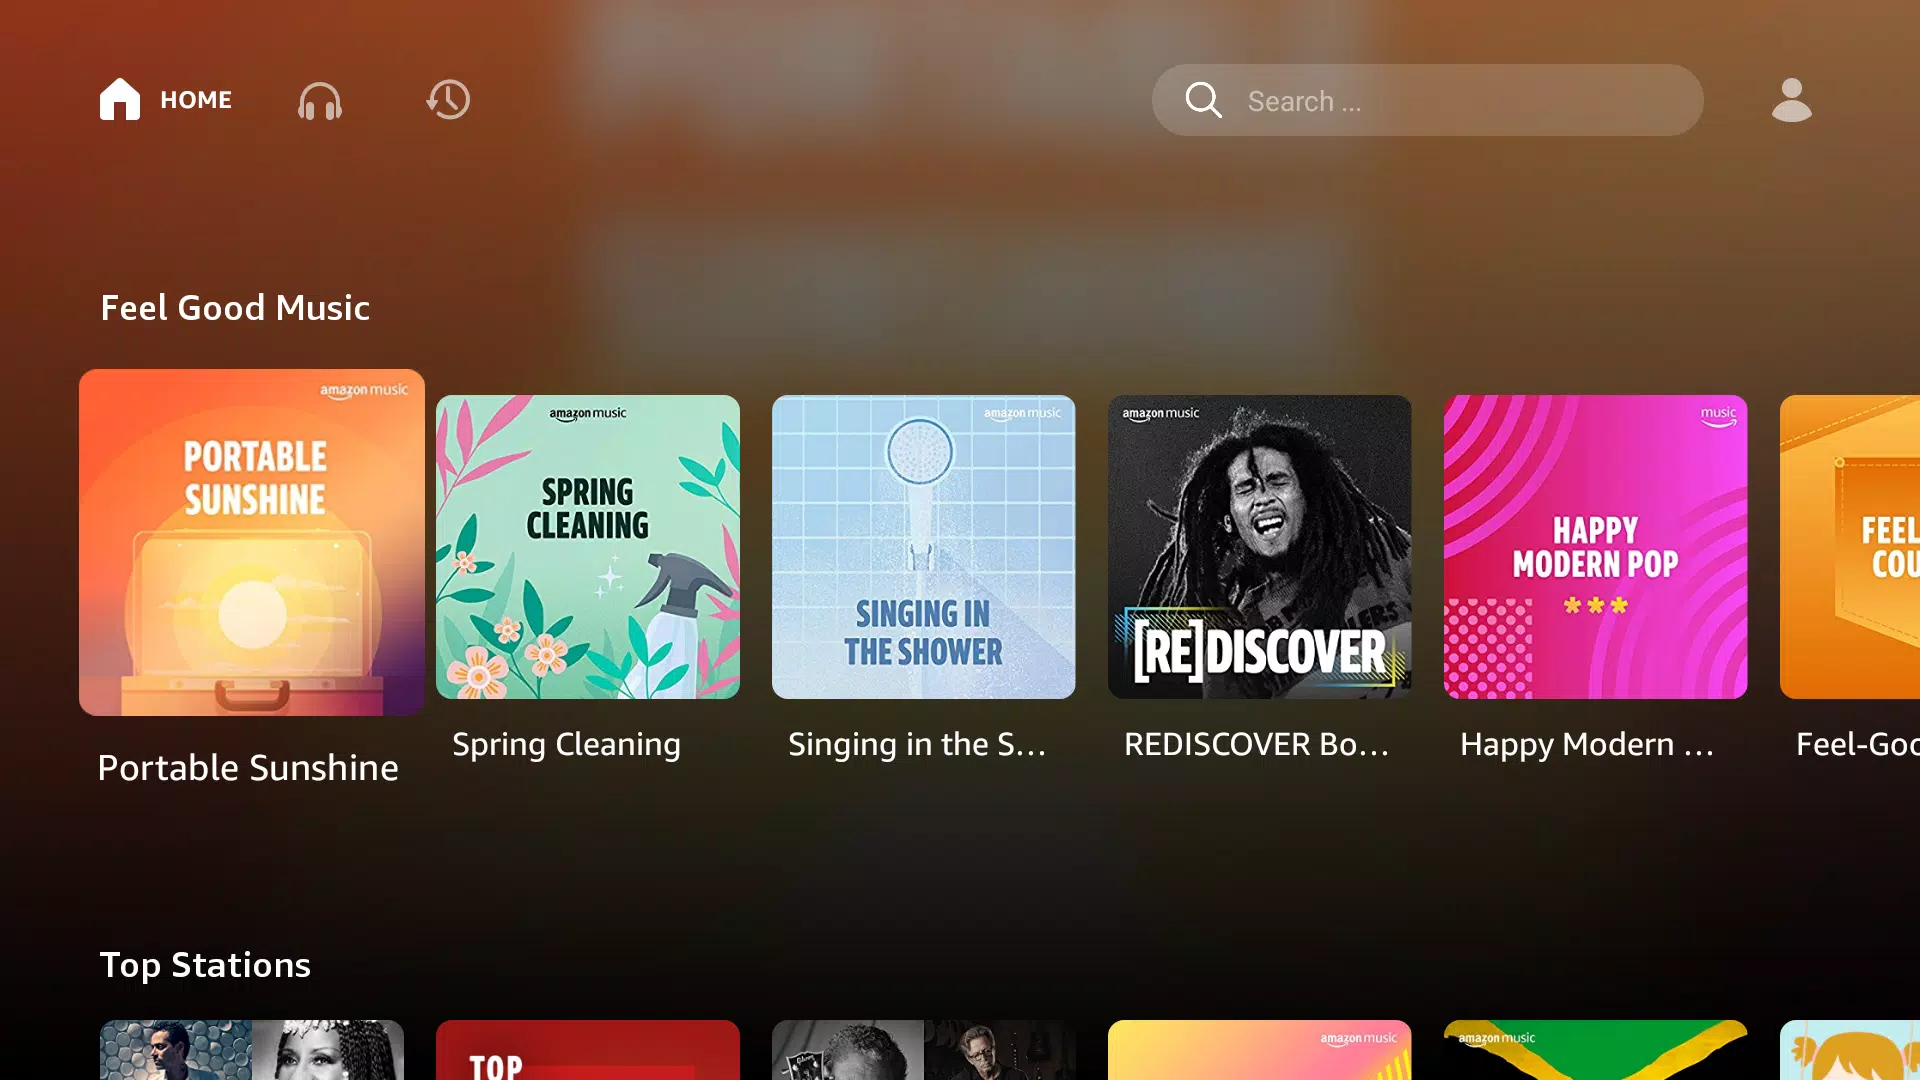
Task: Click the Home navigation icon
Action: 120,99
